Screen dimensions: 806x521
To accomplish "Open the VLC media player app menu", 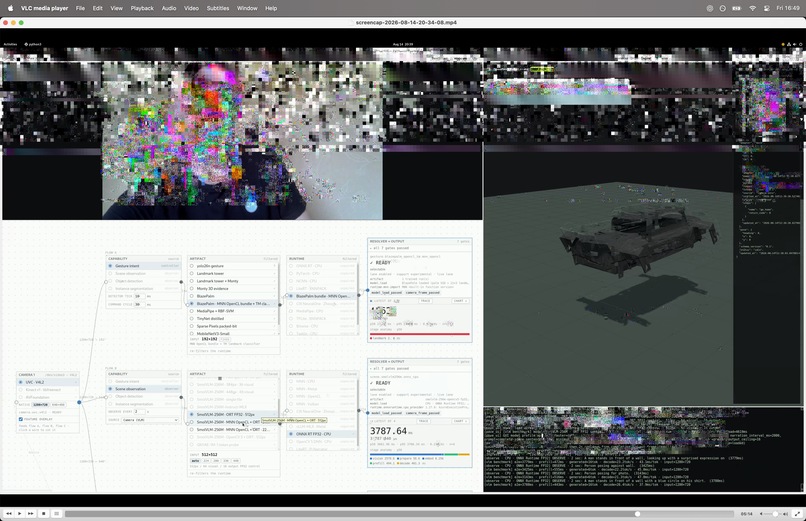I will 44,8.
